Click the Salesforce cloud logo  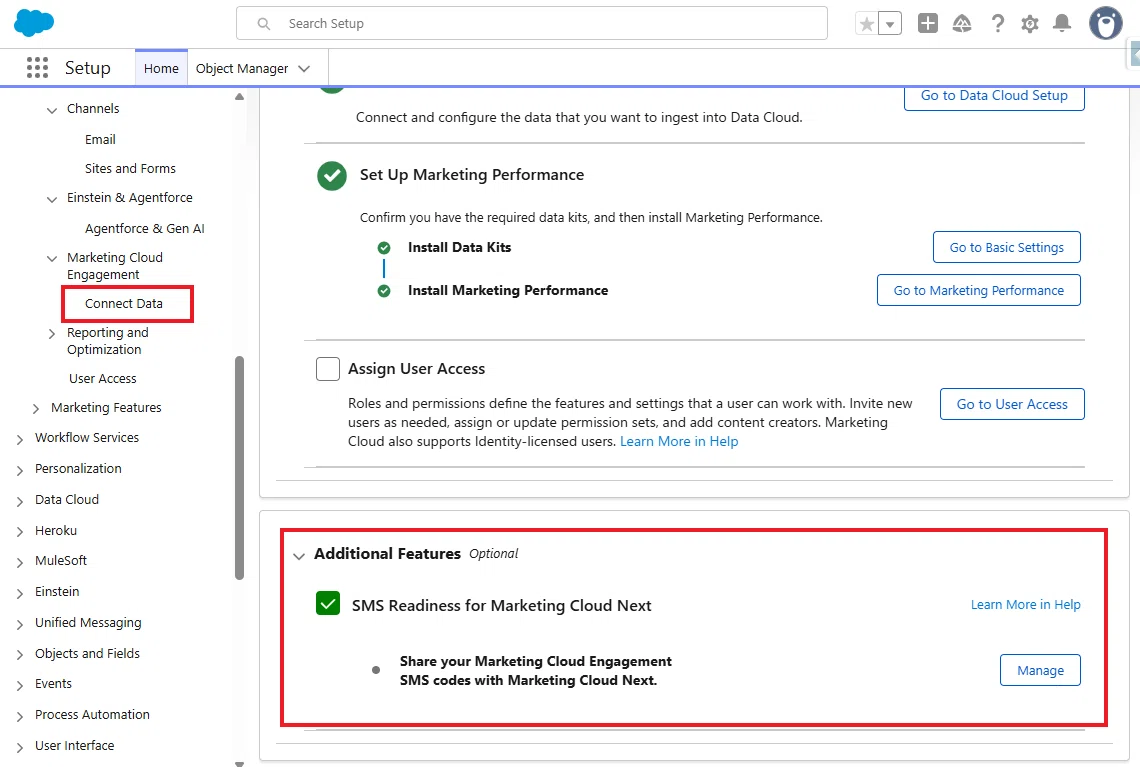(x=34, y=23)
